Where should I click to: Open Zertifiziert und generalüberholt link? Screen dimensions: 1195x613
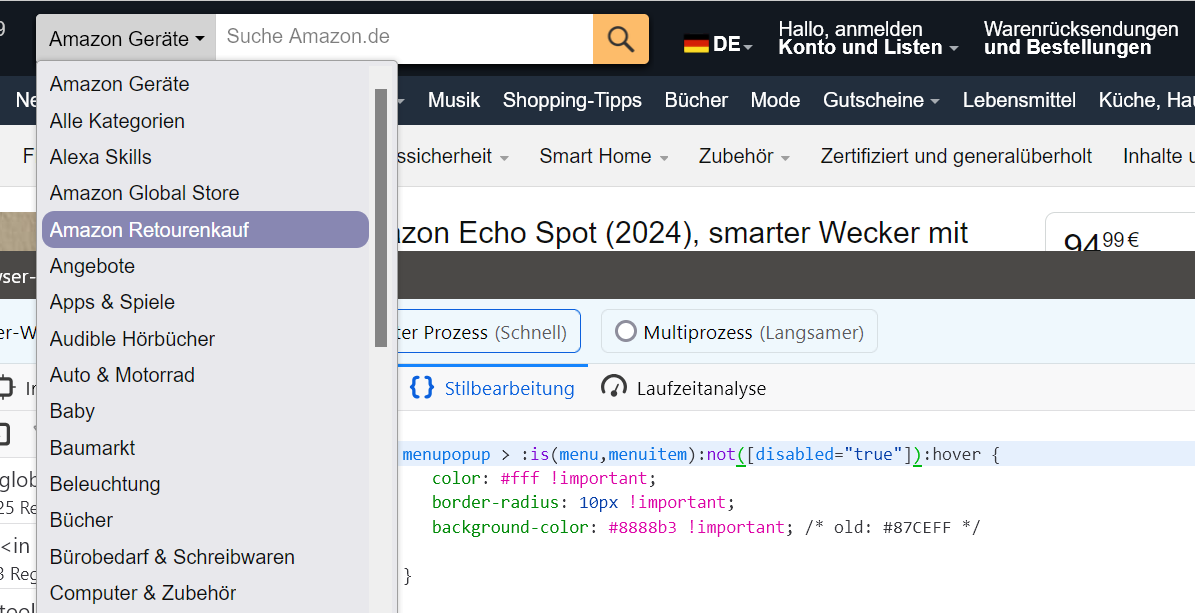click(x=956, y=156)
